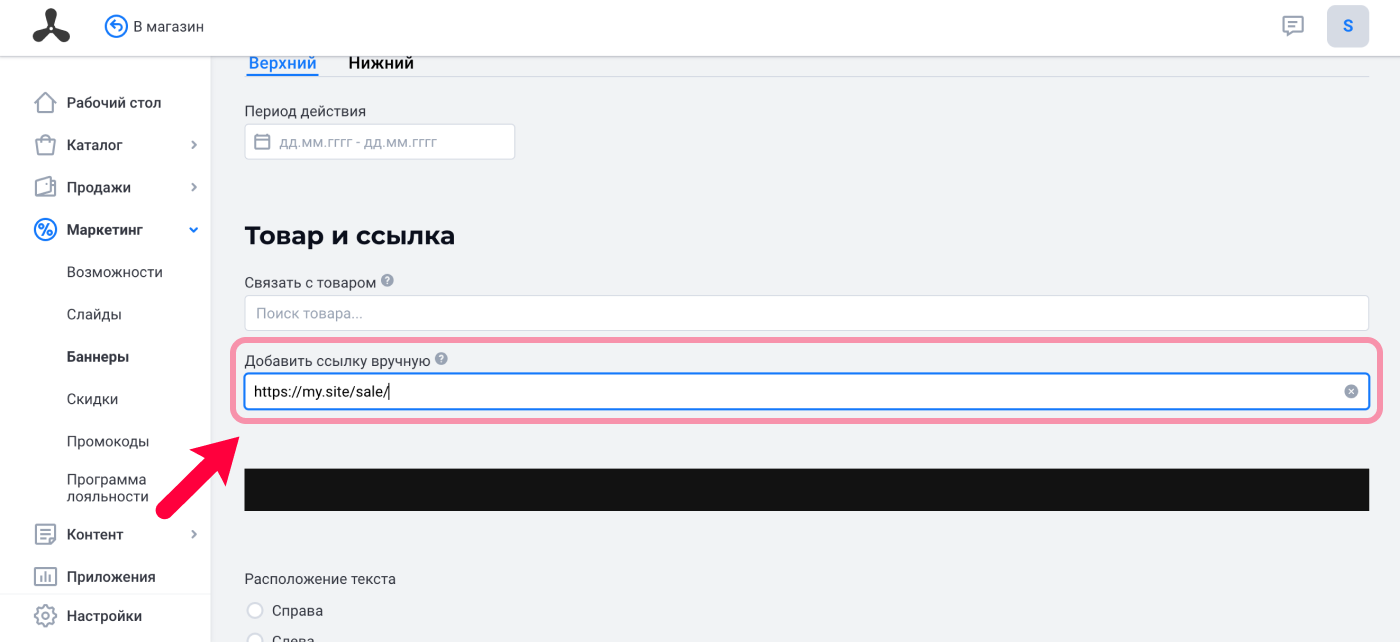Click the user avatar labeled S
Viewport: 1400px width, 642px height.
pos(1348,26)
